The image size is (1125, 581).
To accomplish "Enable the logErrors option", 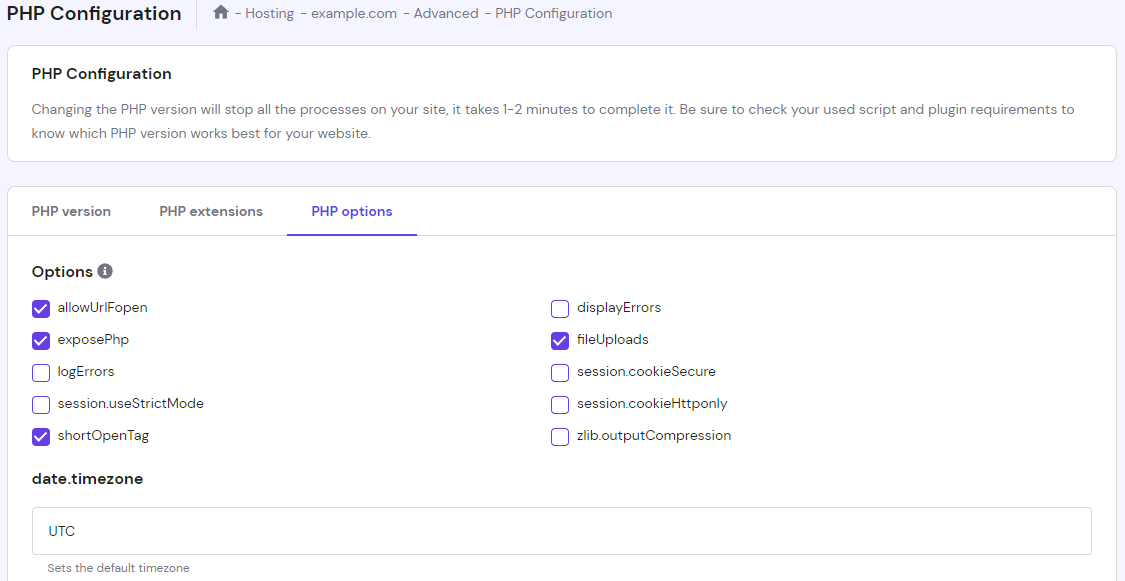I will point(40,372).
